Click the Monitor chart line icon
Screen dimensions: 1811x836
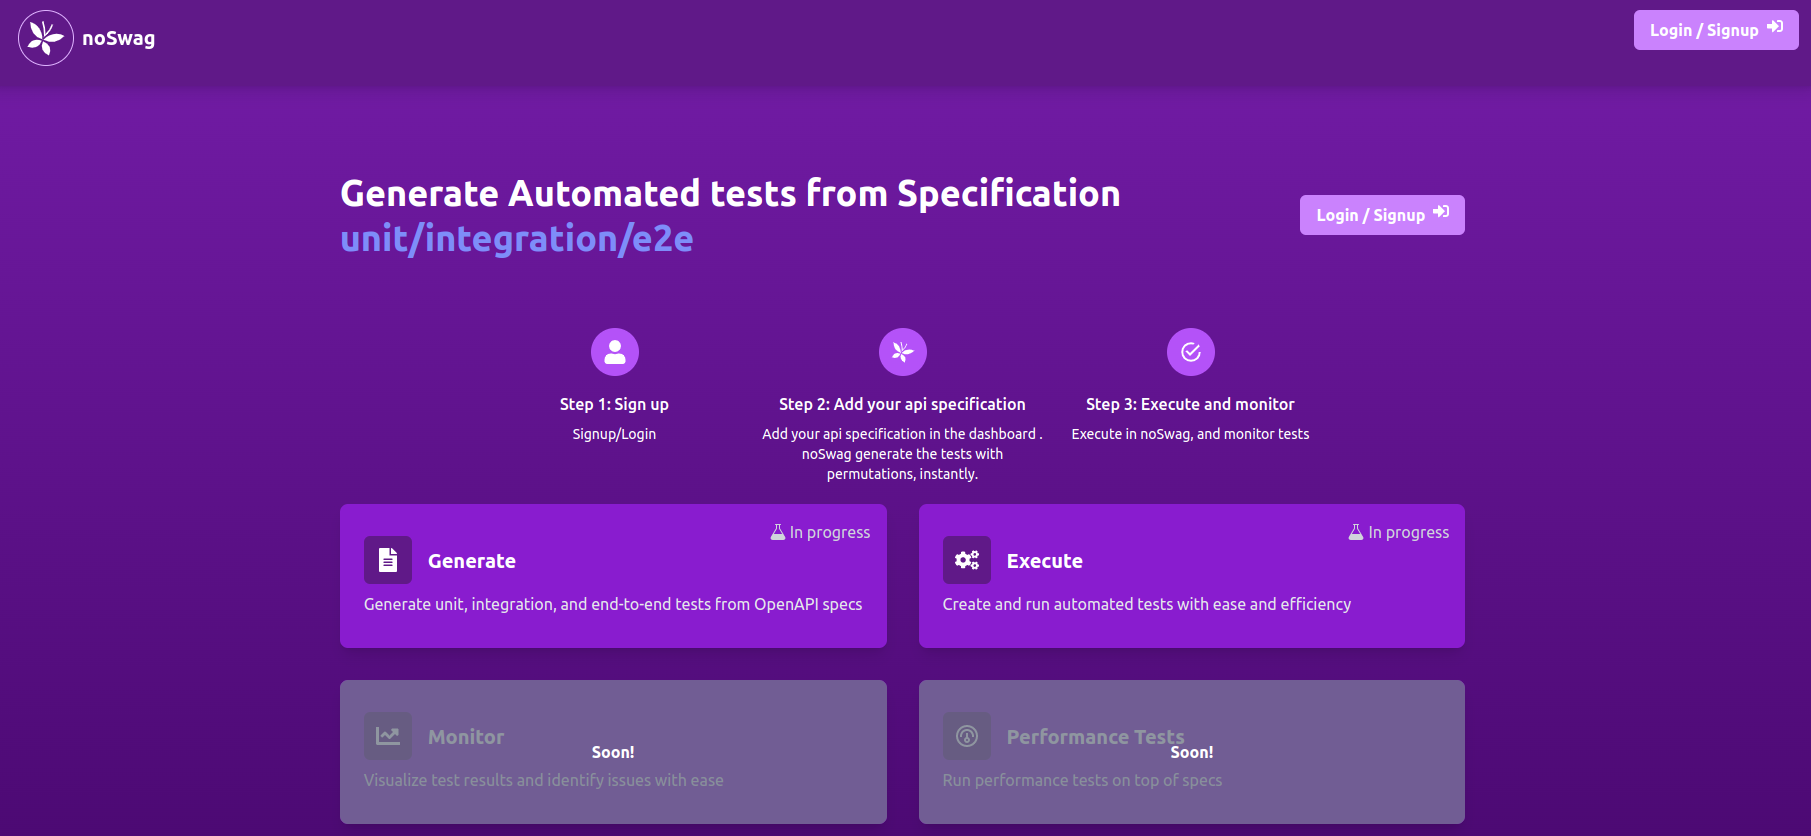click(x=388, y=736)
